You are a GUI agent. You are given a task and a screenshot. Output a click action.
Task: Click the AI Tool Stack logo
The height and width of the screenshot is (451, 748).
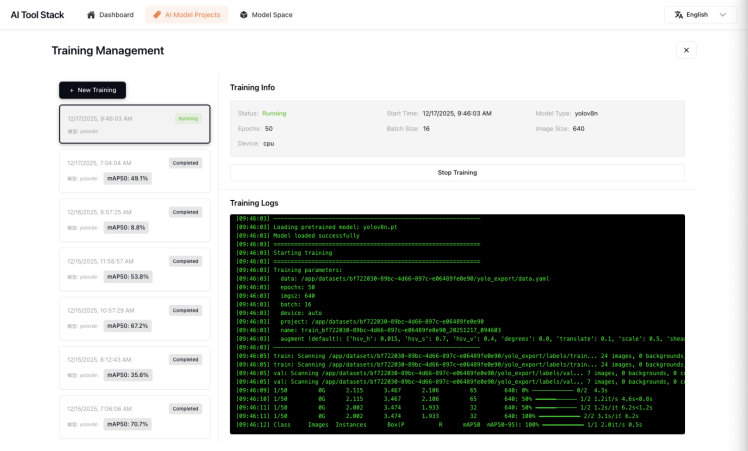click(38, 15)
